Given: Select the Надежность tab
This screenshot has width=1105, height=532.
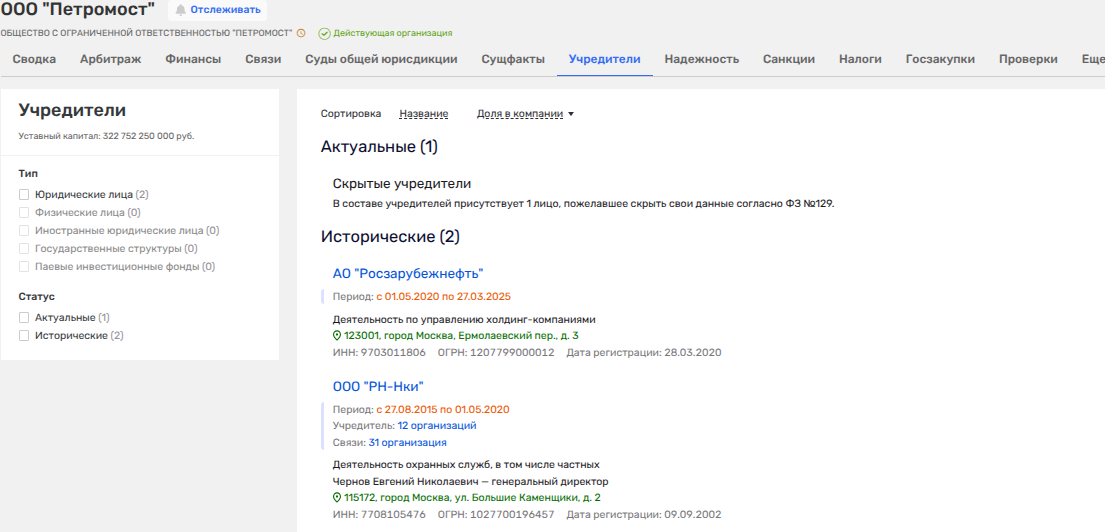Looking at the screenshot, I should 701,59.
